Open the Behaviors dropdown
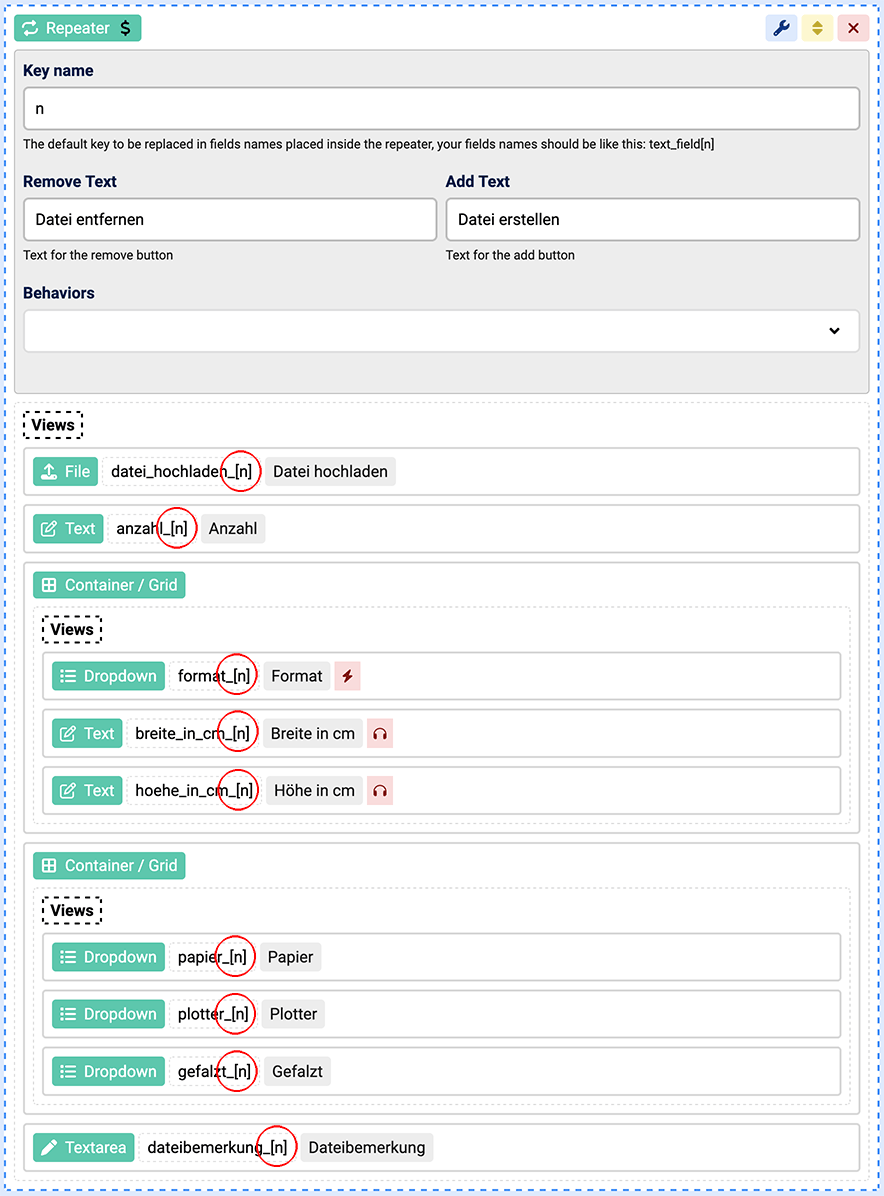884x1196 pixels. 441,331
